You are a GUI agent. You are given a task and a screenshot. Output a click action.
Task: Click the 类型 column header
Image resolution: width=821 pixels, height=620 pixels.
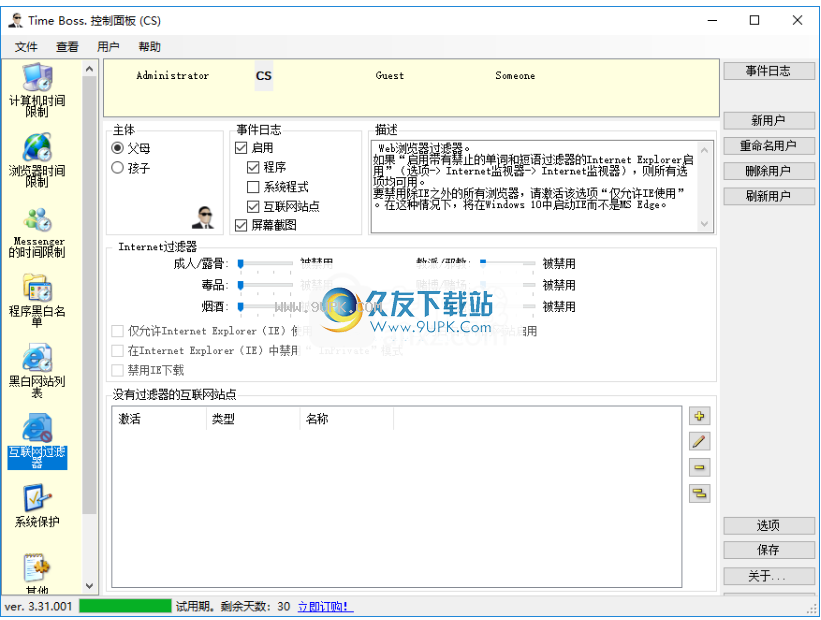253,419
